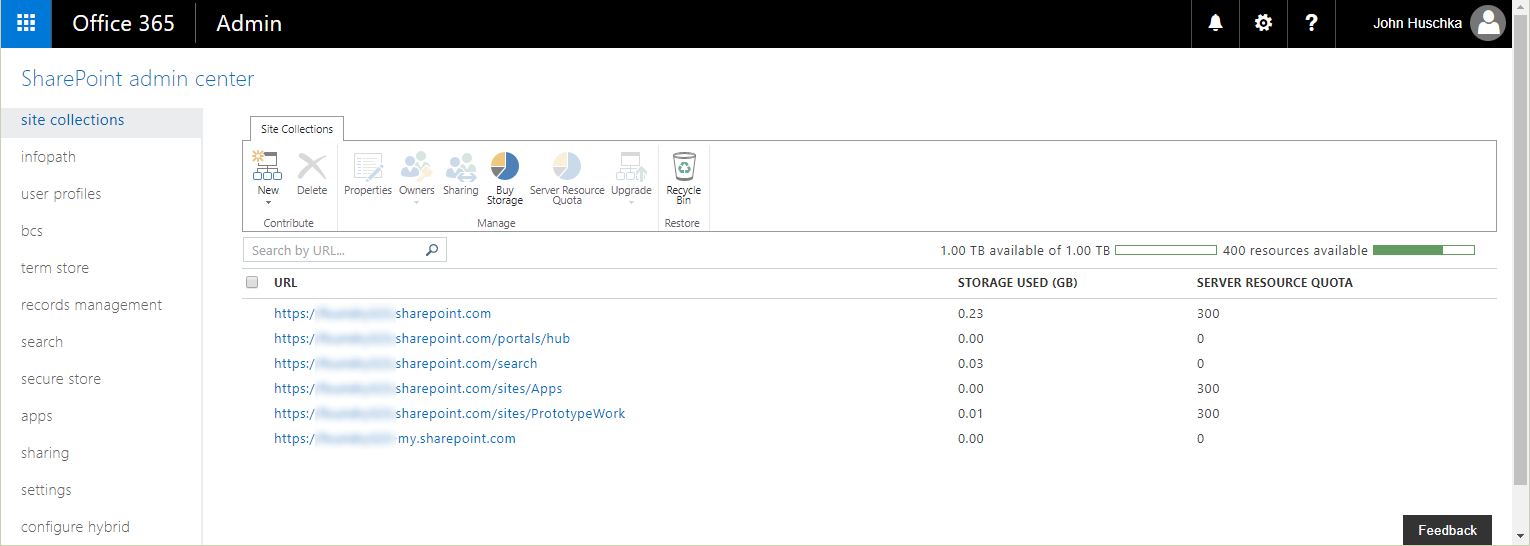This screenshot has width=1530, height=546.
Task: Click the Admin header link
Action: (x=249, y=23)
